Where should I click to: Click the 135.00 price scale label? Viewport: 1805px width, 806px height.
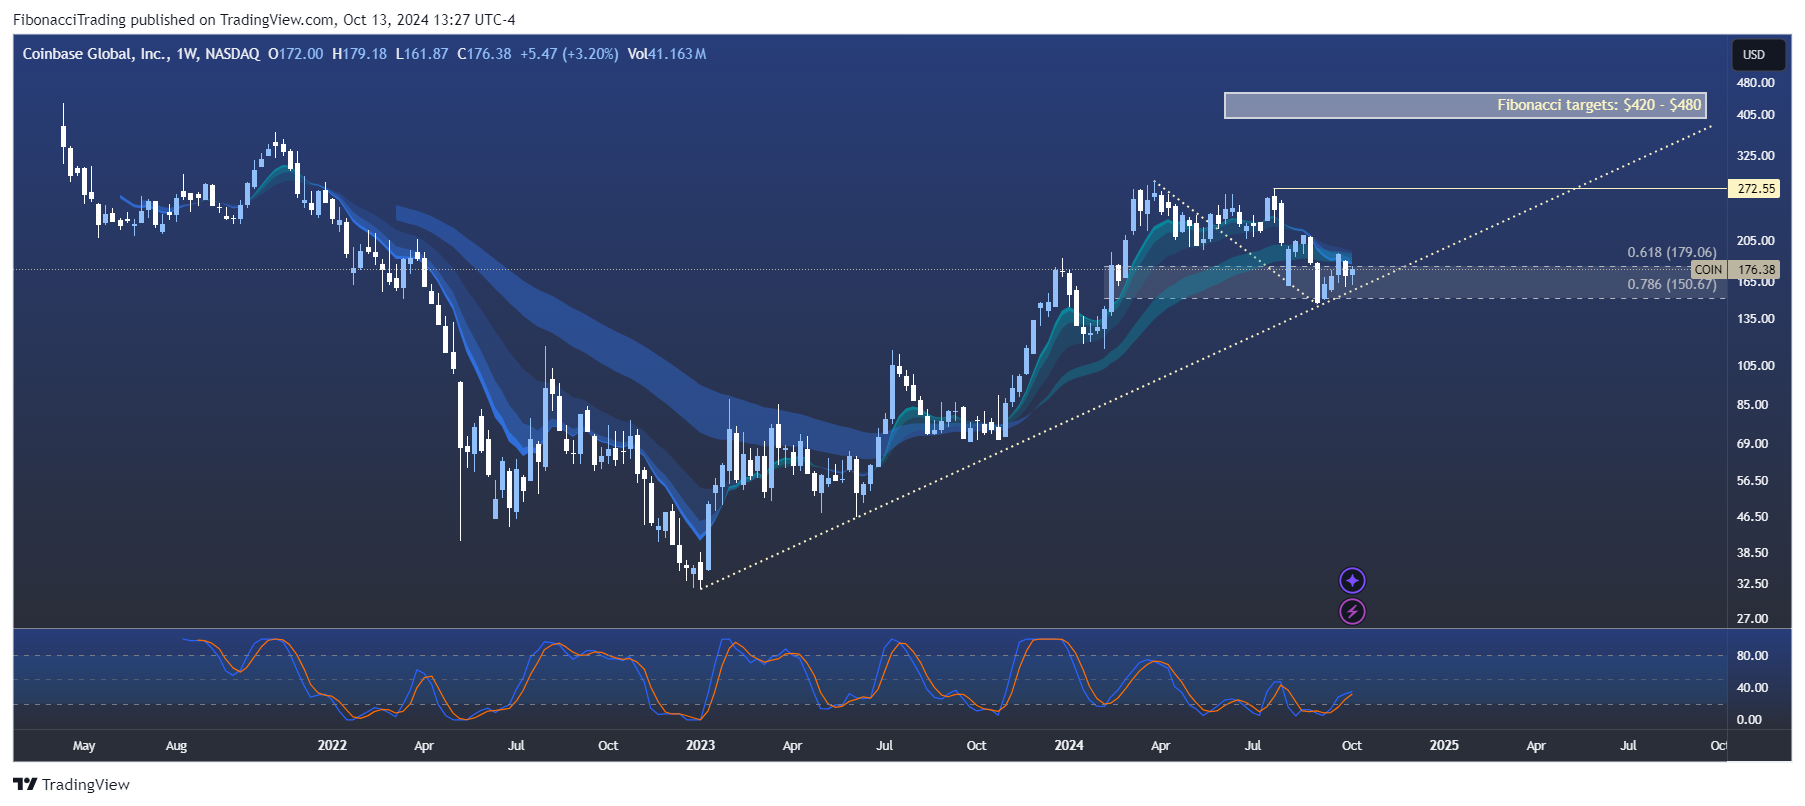(x=1756, y=319)
